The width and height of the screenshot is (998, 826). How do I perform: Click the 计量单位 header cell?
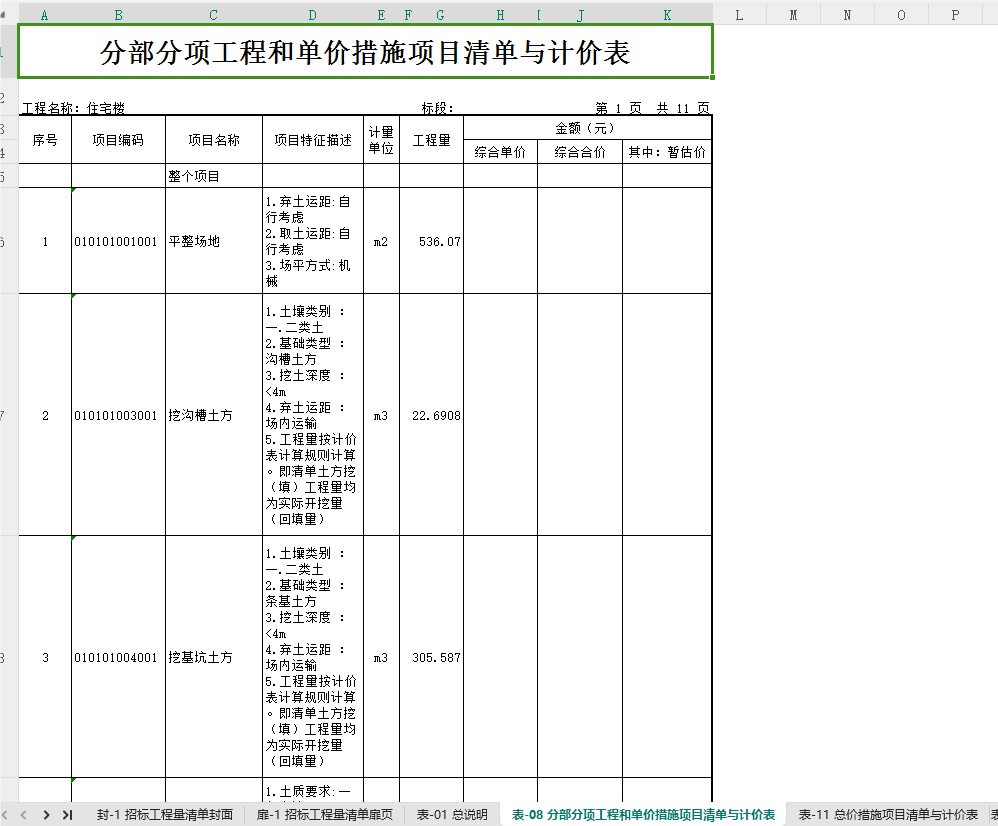381,140
